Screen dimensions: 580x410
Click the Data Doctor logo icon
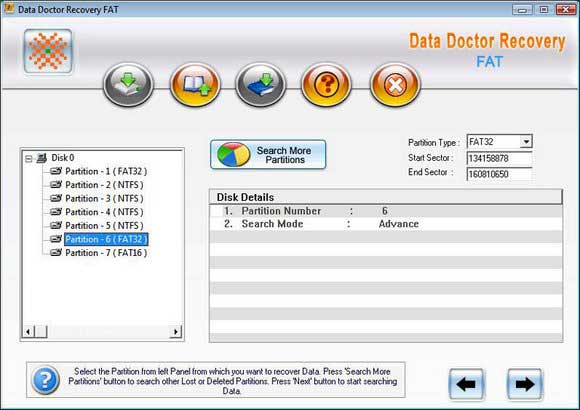tap(48, 51)
